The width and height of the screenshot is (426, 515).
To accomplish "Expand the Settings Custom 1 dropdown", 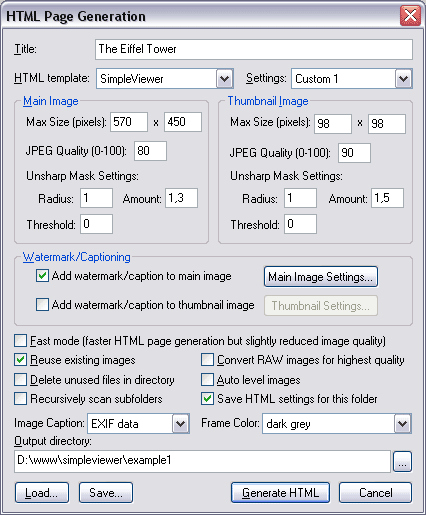I will (x=404, y=79).
